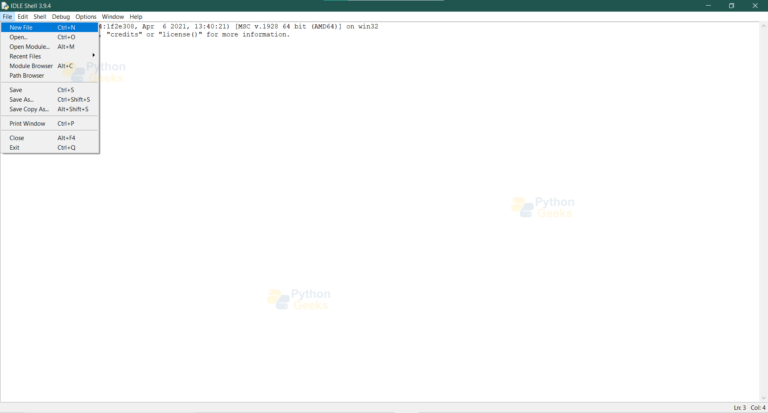This screenshot has width=768, height=413.
Task: Choose Exit from the File menu
Action: (x=15, y=147)
